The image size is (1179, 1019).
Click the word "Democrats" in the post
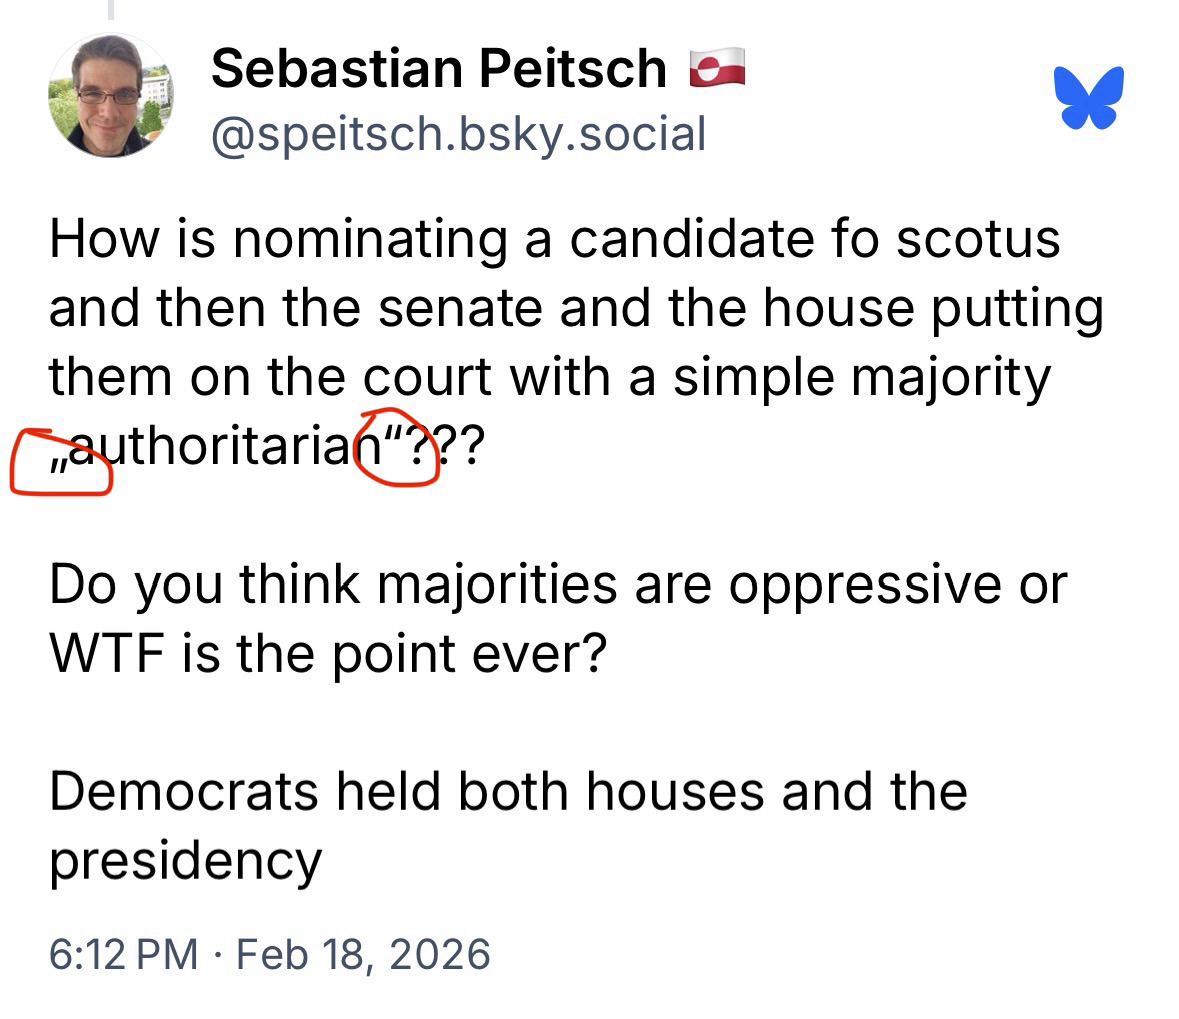[183, 792]
